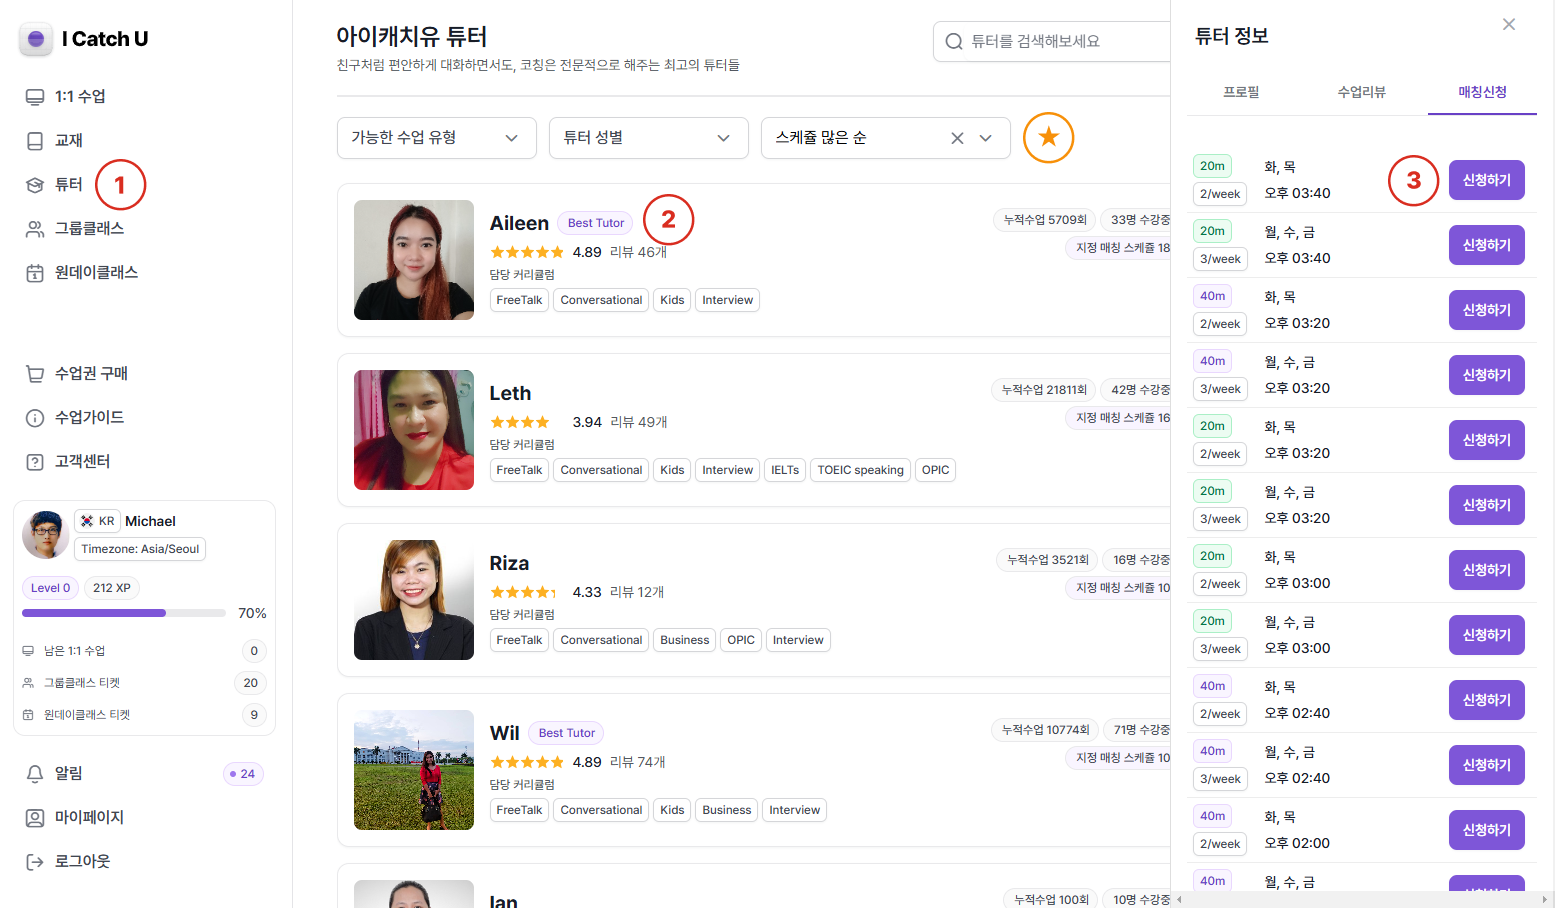Open 수업권 구매 cart item
Screen dimensions: 1555x908
[77, 374]
